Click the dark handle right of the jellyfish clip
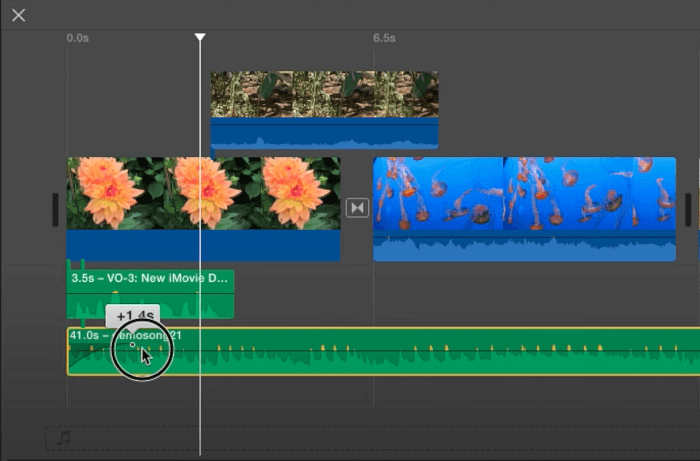This screenshot has height=461, width=700. (x=688, y=208)
